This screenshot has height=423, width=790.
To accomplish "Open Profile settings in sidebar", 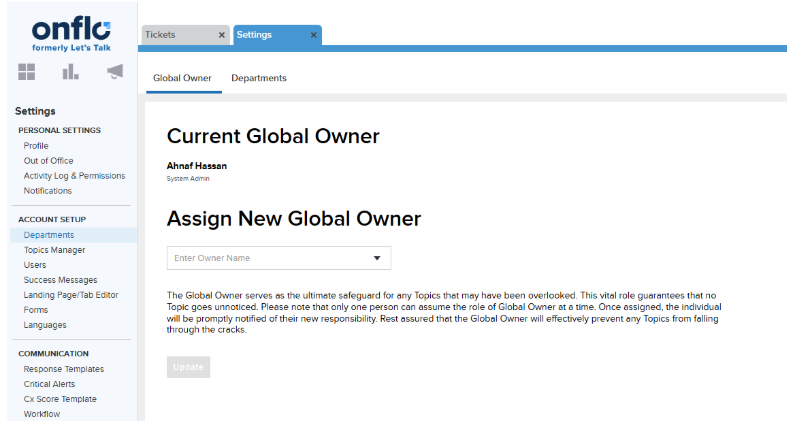I will click(x=36, y=146).
